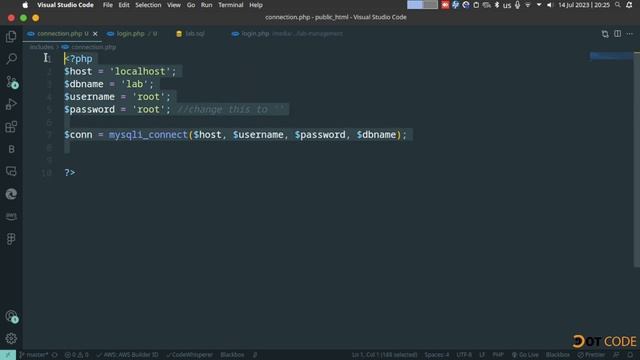Change file encoding via UTF-8

464,355
